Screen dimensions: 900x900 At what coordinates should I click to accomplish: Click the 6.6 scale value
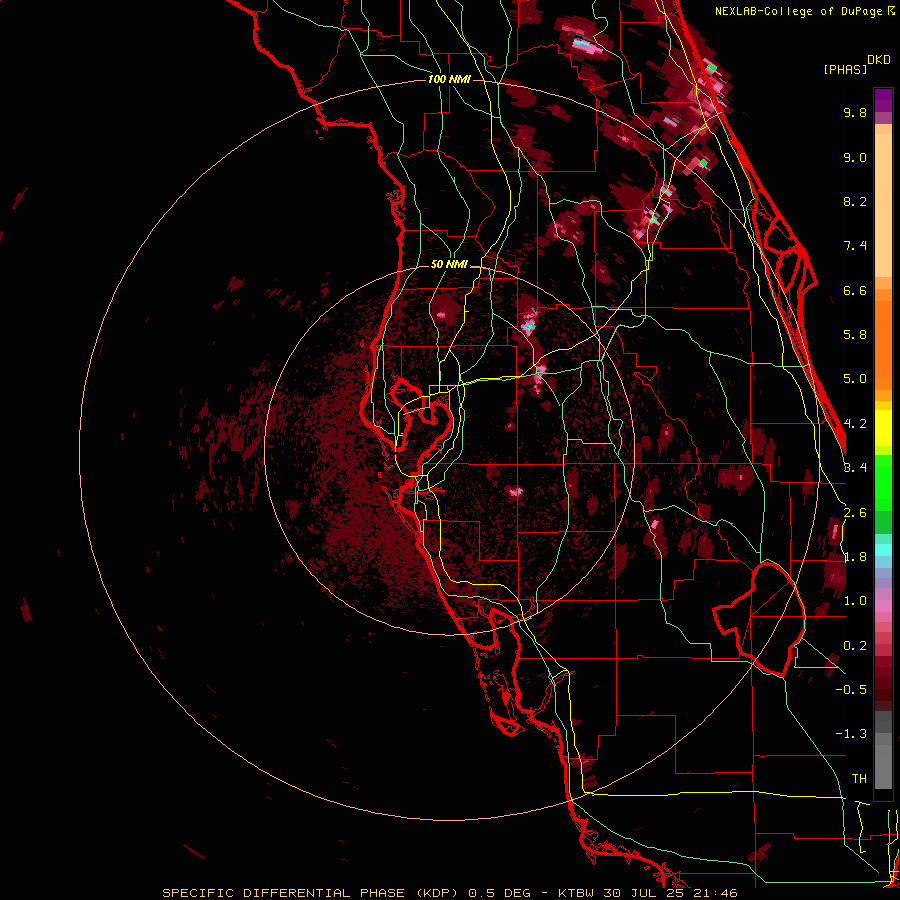pos(855,290)
